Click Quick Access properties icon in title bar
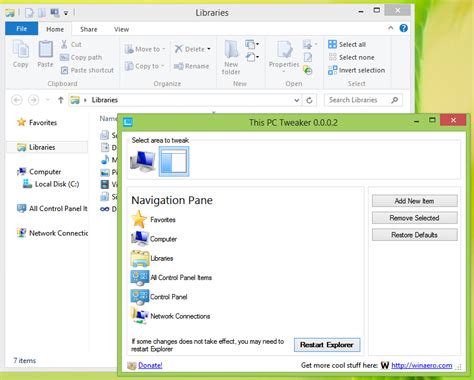Viewport: 474px width, 380px height. click(29, 13)
